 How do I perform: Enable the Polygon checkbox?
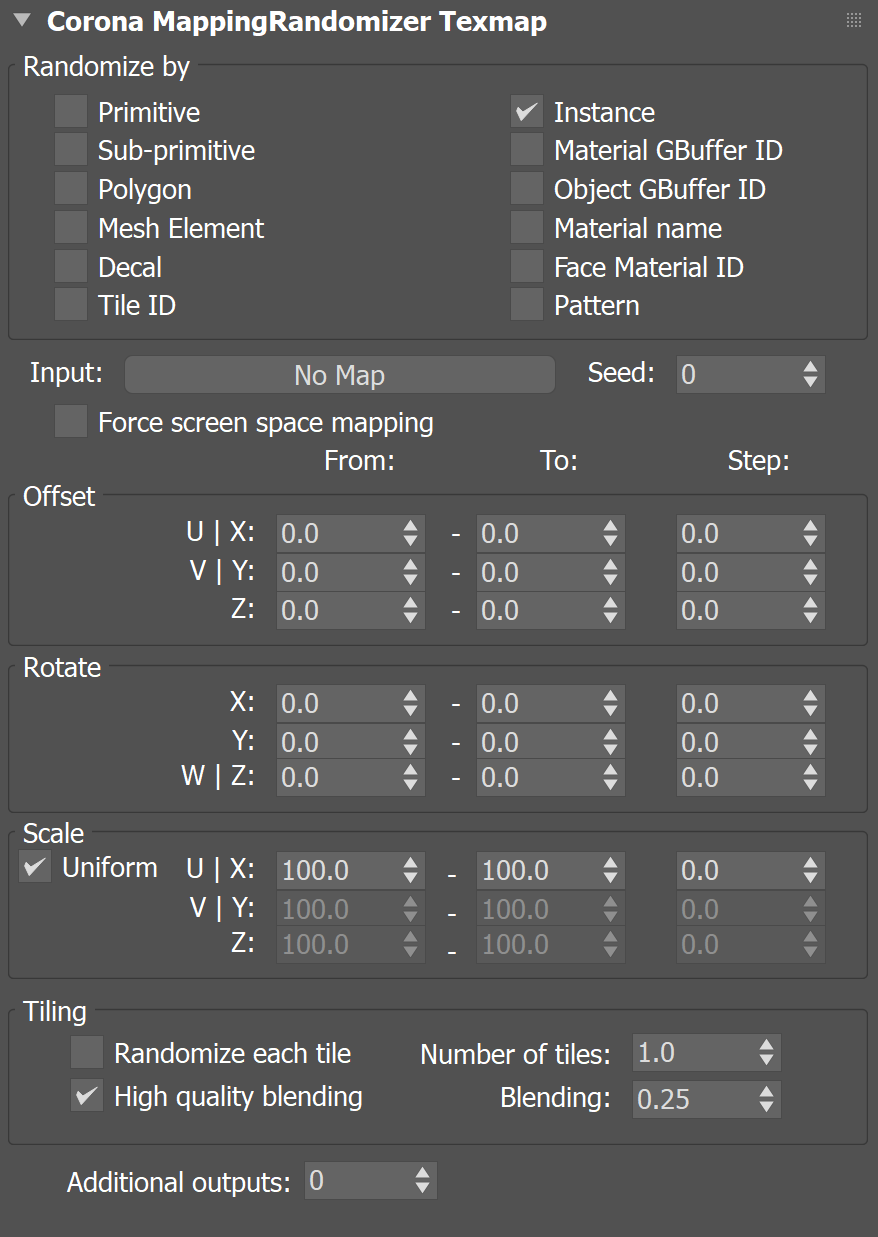click(71, 188)
